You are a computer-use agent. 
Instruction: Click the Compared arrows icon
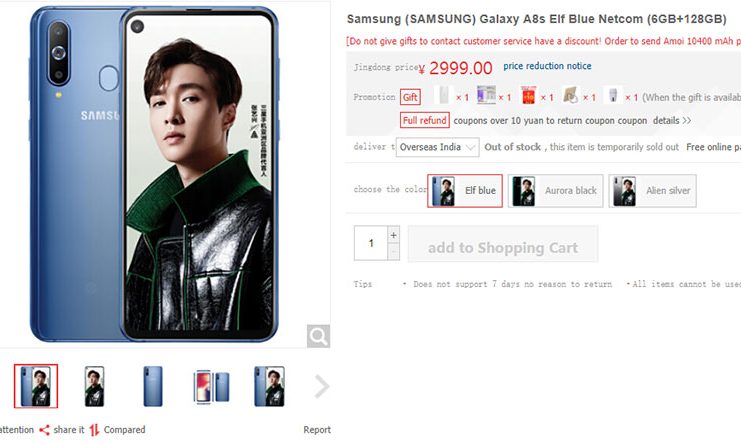(x=95, y=430)
